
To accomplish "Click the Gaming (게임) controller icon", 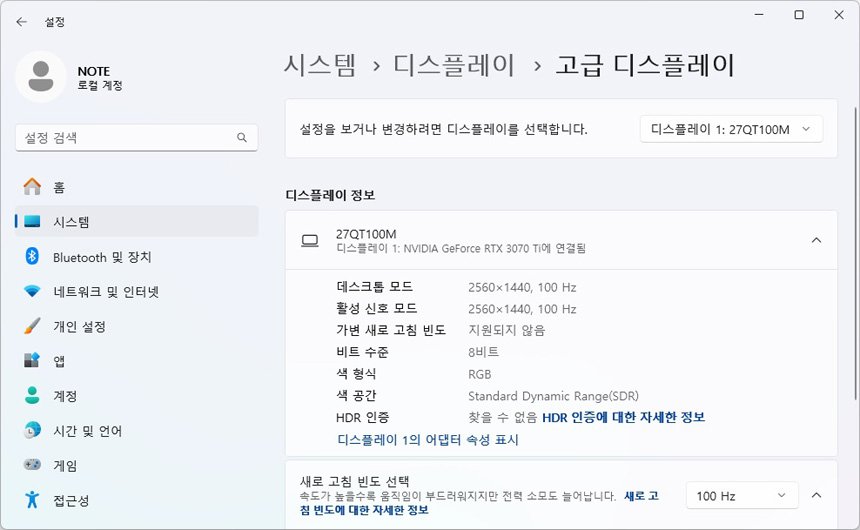I will 32,465.
